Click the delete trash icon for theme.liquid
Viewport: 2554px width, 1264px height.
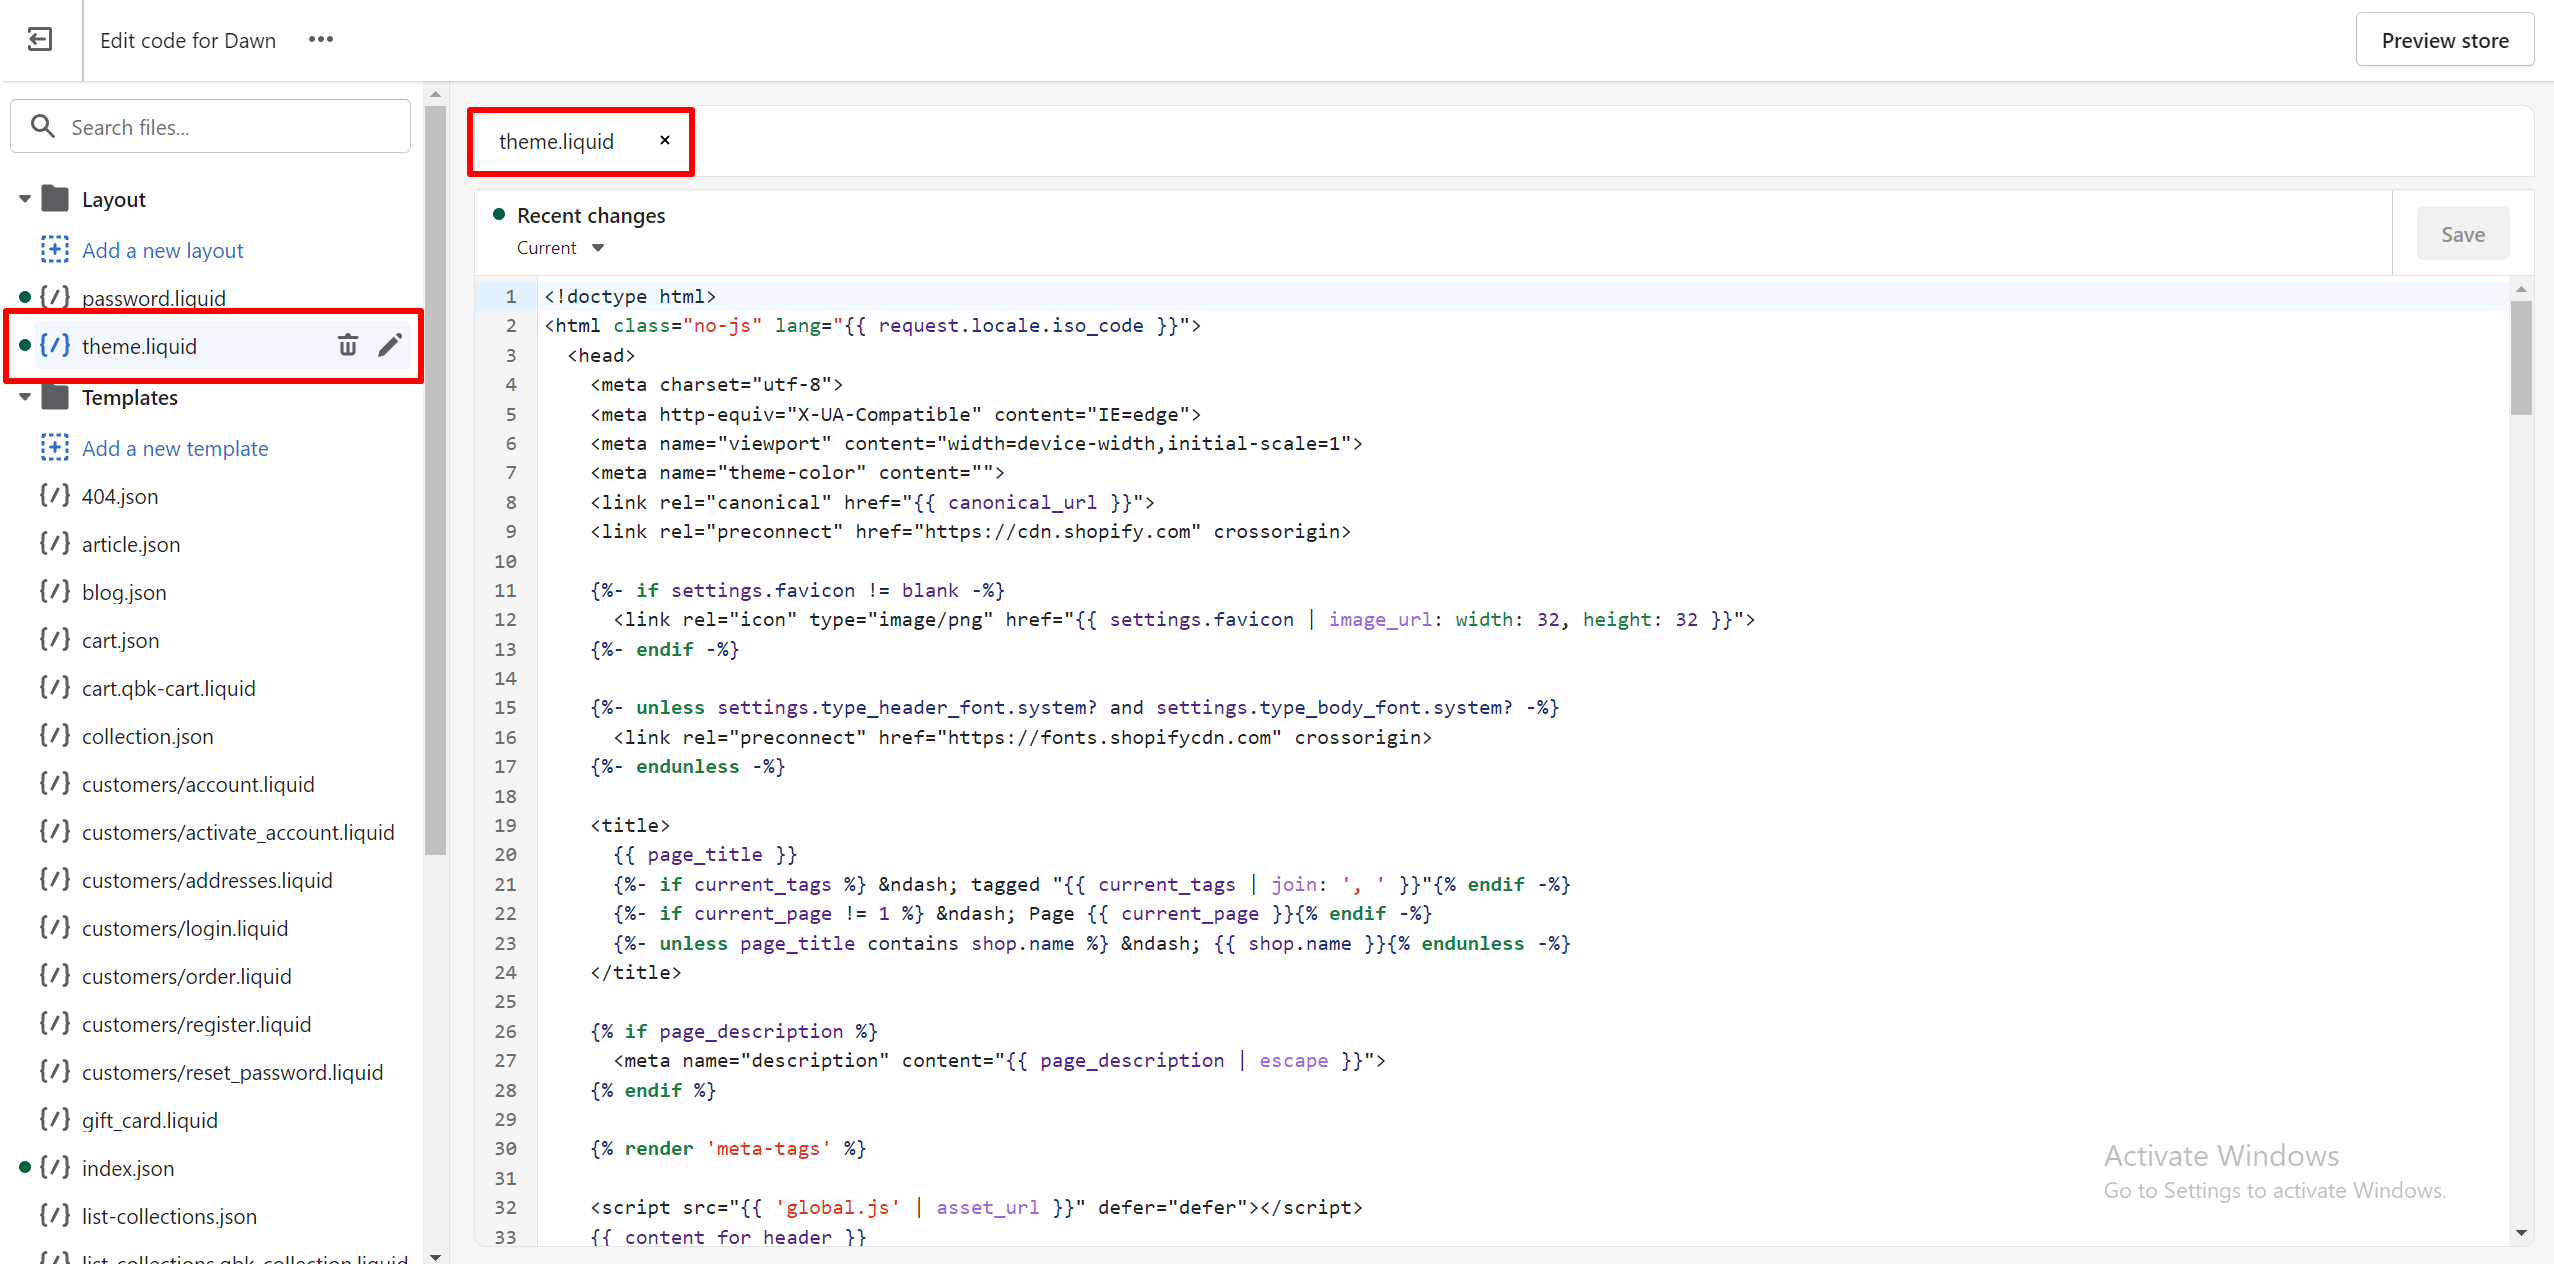tap(347, 346)
